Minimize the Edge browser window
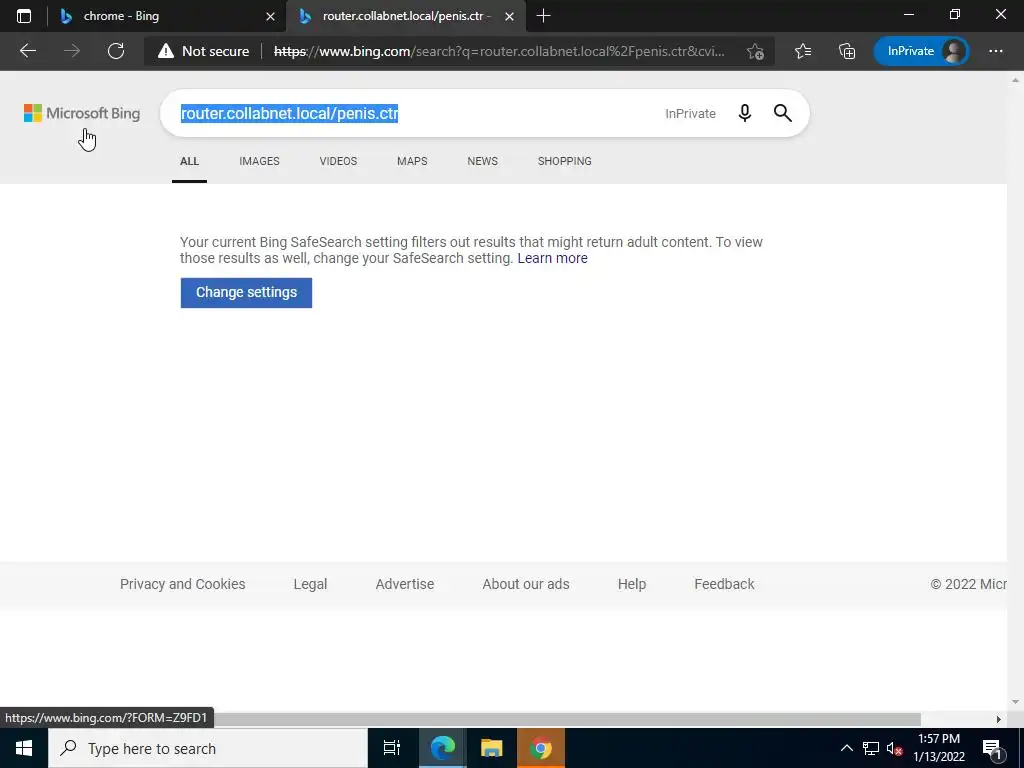The image size is (1024, 768). [x=908, y=14]
